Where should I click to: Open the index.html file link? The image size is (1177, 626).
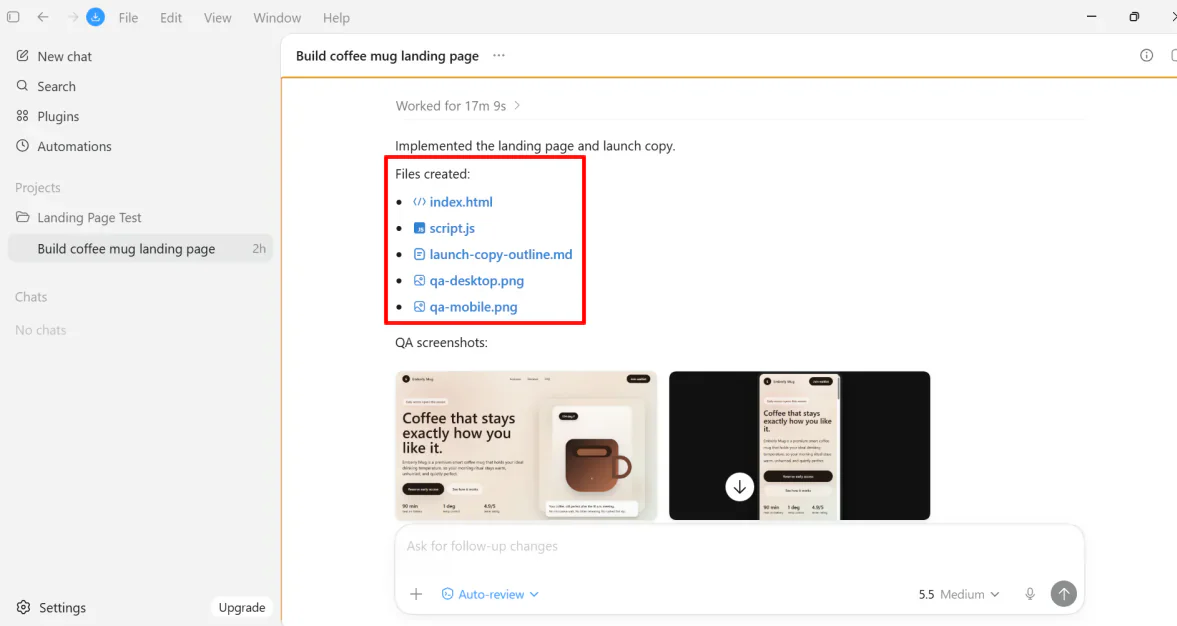[x=461, y=202]
